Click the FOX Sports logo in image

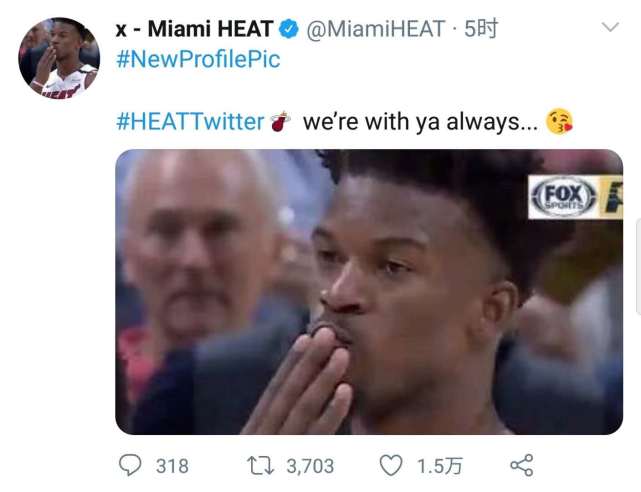coord(564,197)
